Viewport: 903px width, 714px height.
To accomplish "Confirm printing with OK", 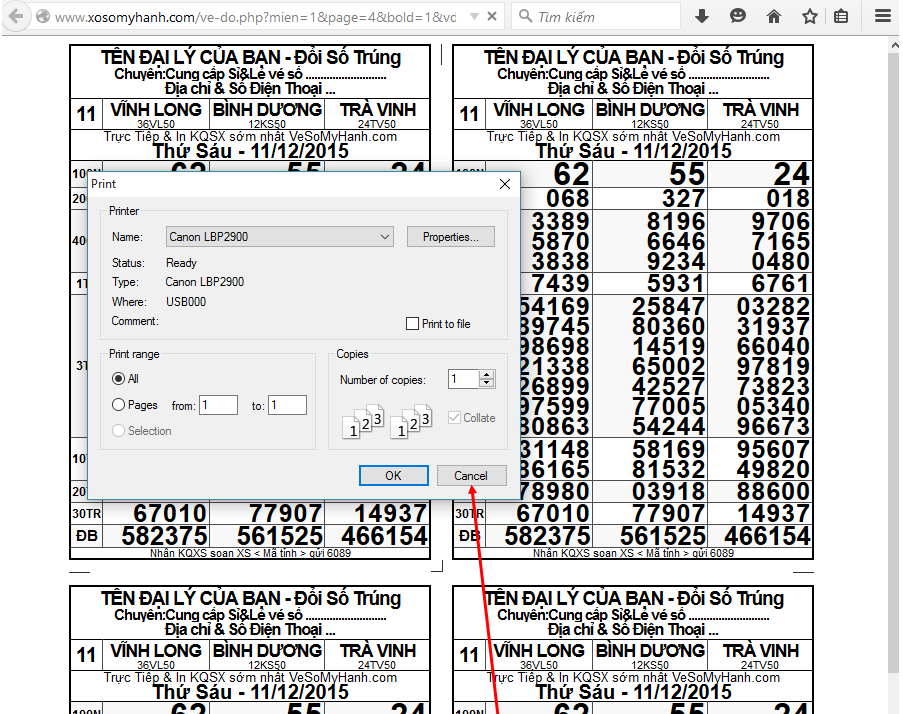I will pos(393,476).
